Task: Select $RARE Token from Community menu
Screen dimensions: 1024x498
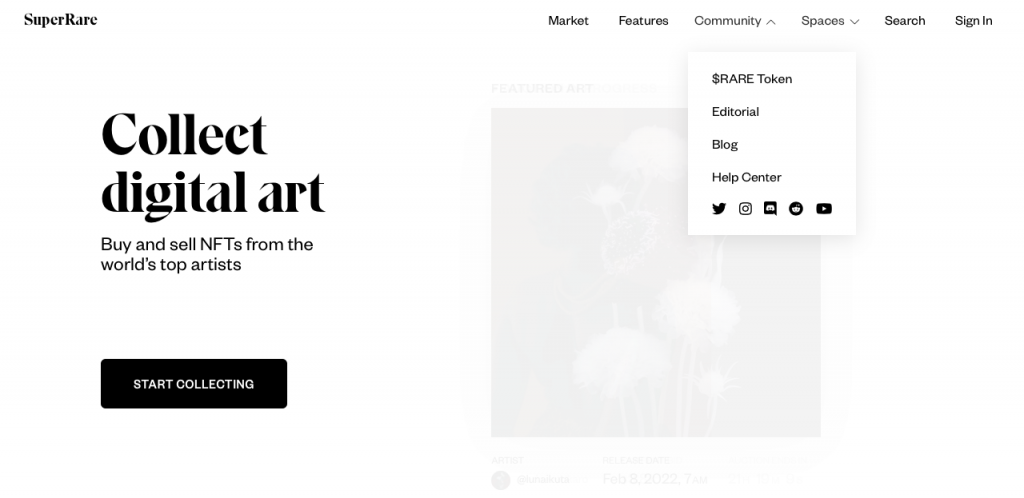Action: tap(752, 79)
